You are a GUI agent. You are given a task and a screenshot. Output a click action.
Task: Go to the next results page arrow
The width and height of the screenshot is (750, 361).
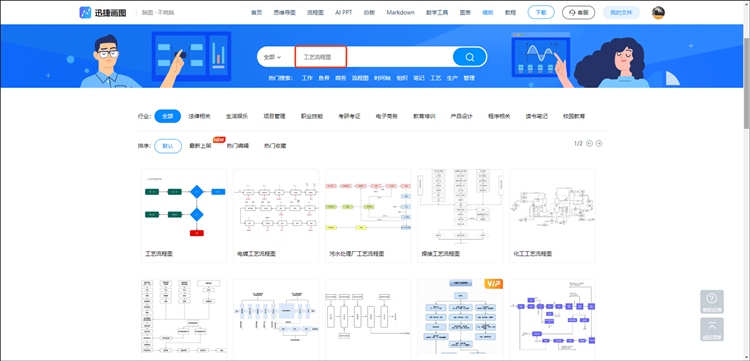click(x=599, y=143)
